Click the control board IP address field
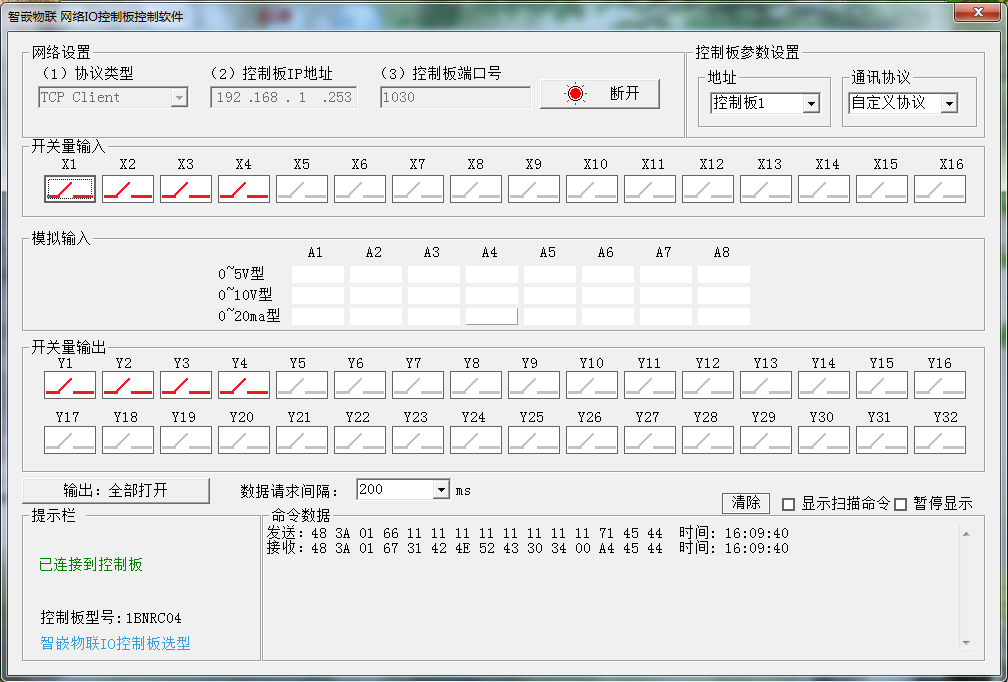Image resolution: width=1008 pixels, height=682 pixels. point(284,98)
